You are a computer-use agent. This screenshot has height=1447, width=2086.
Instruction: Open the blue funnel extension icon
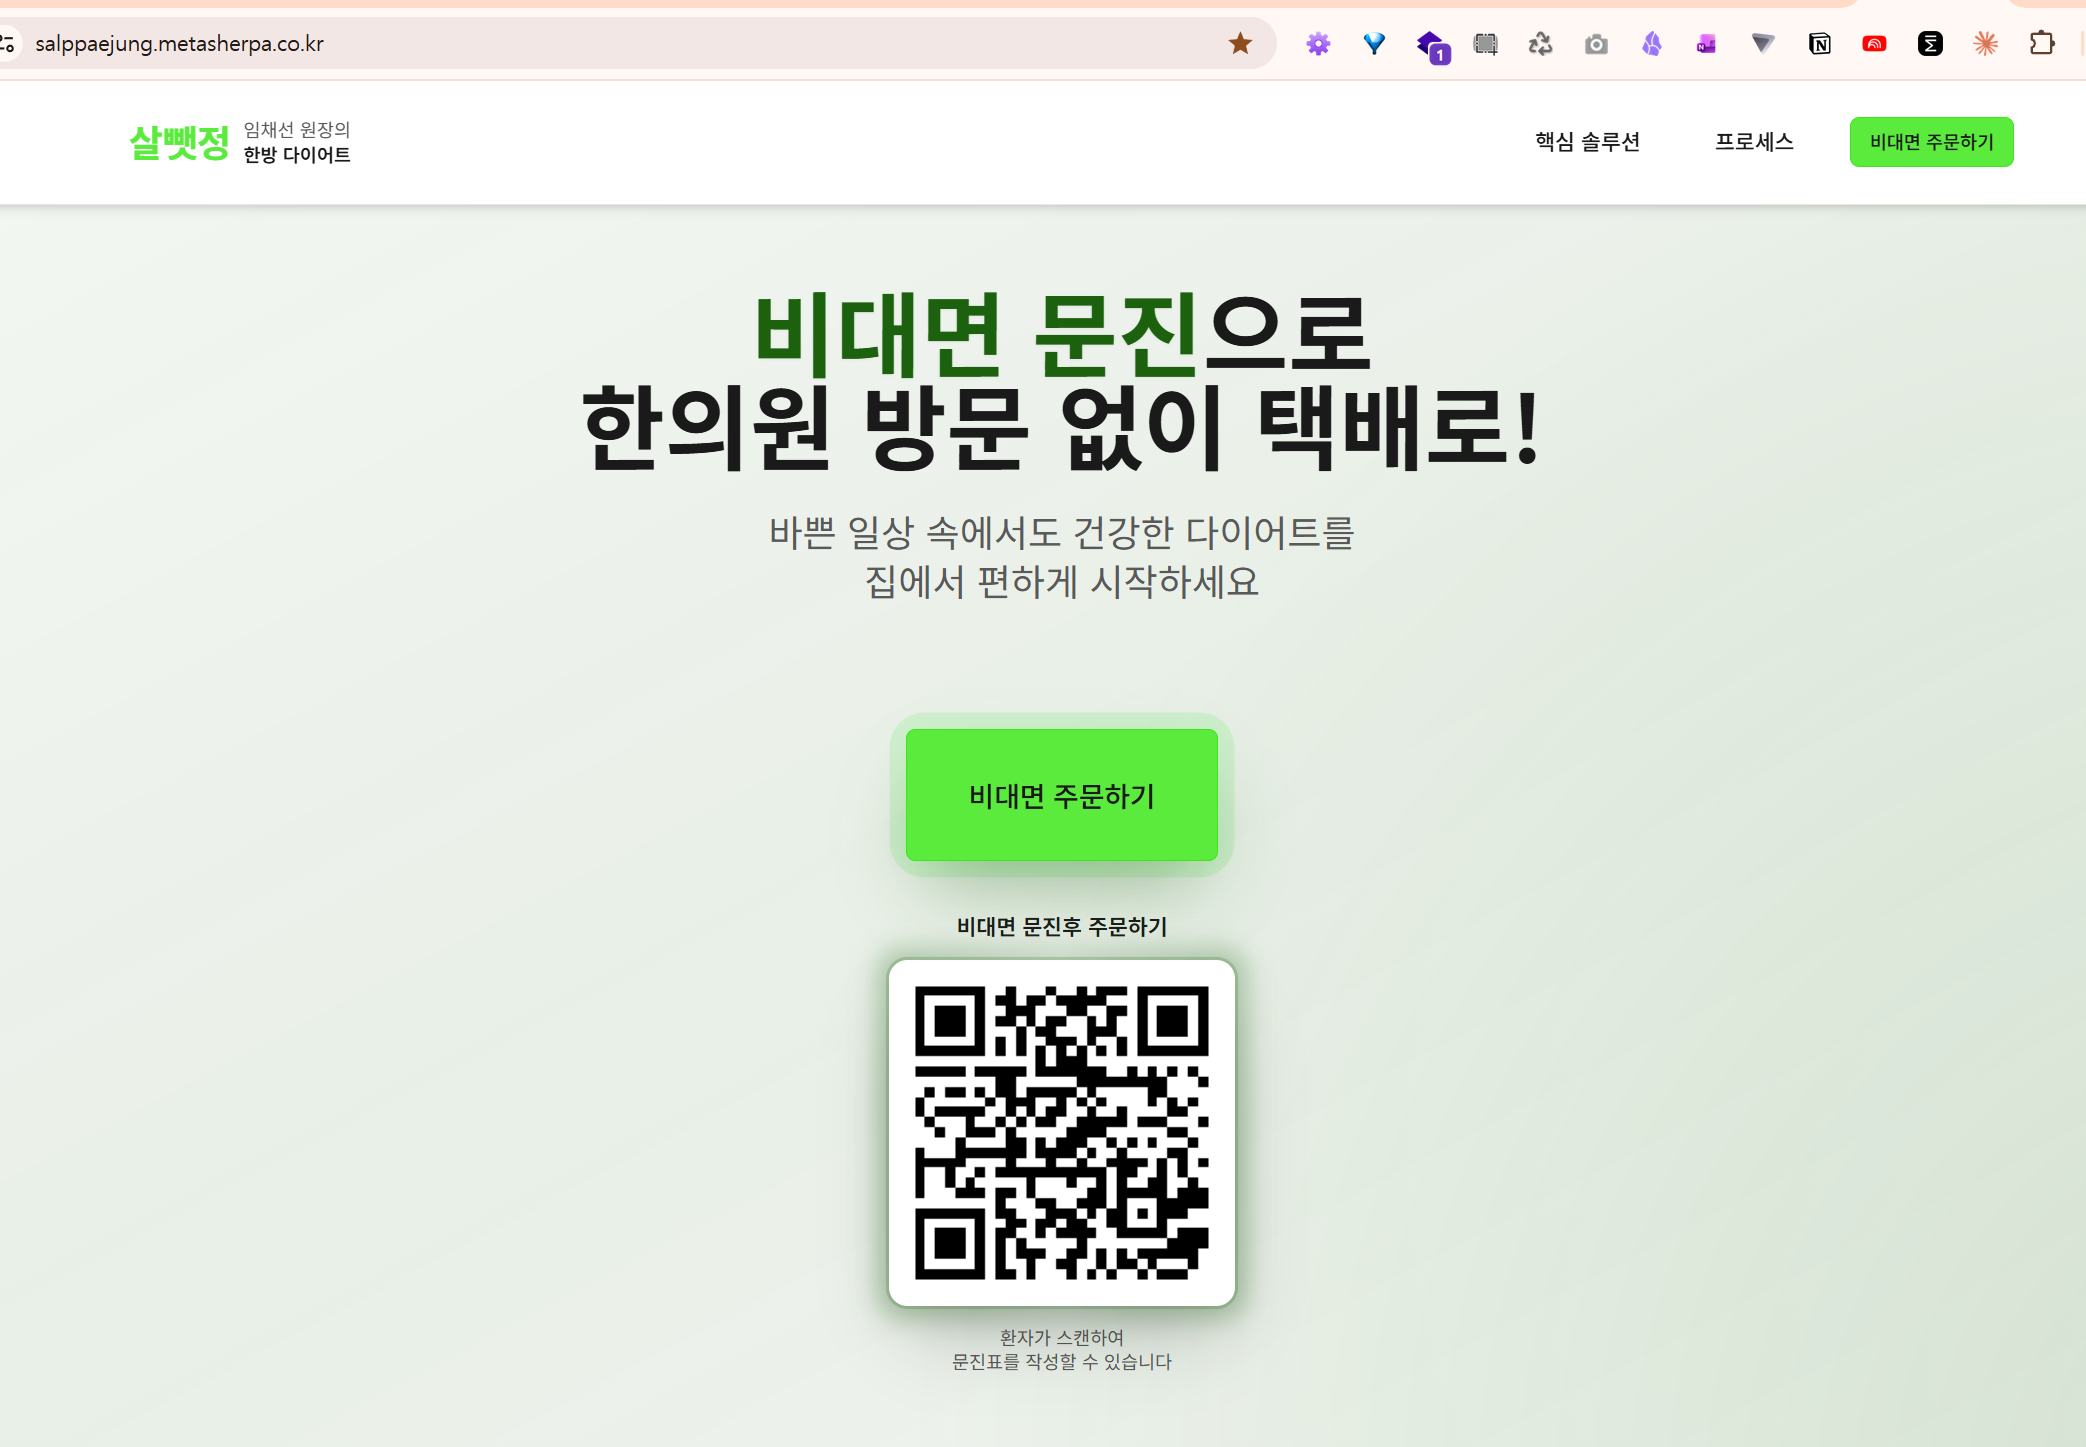click(x=1374, y=43)
